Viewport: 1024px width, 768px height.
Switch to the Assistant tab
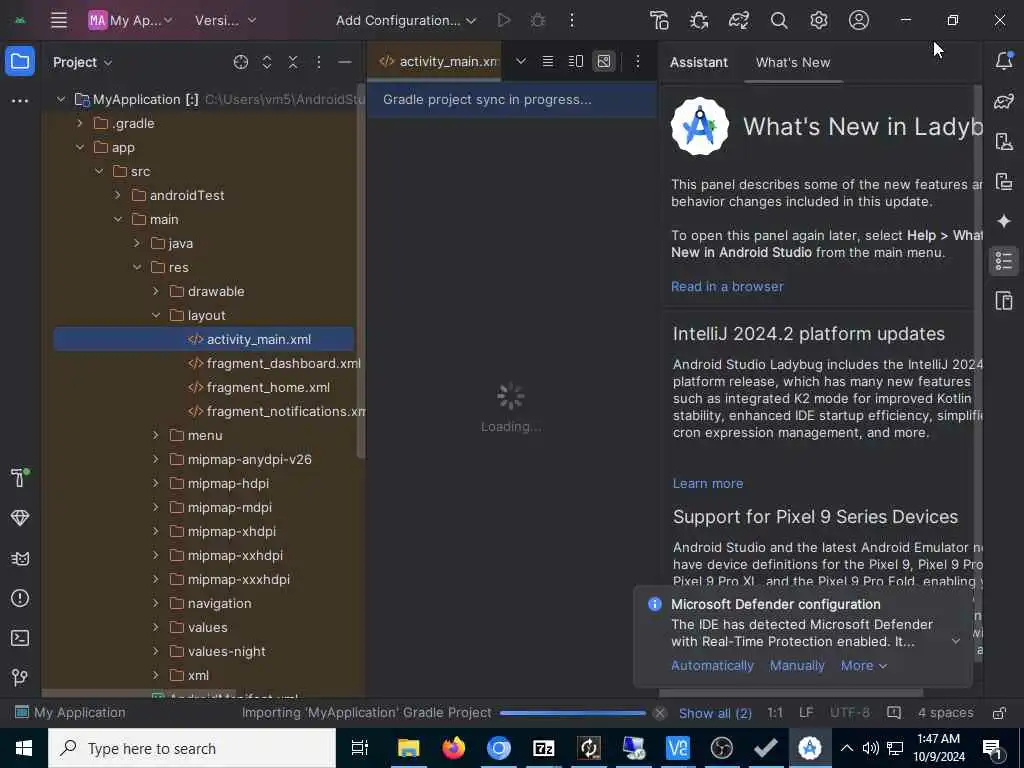698,63
